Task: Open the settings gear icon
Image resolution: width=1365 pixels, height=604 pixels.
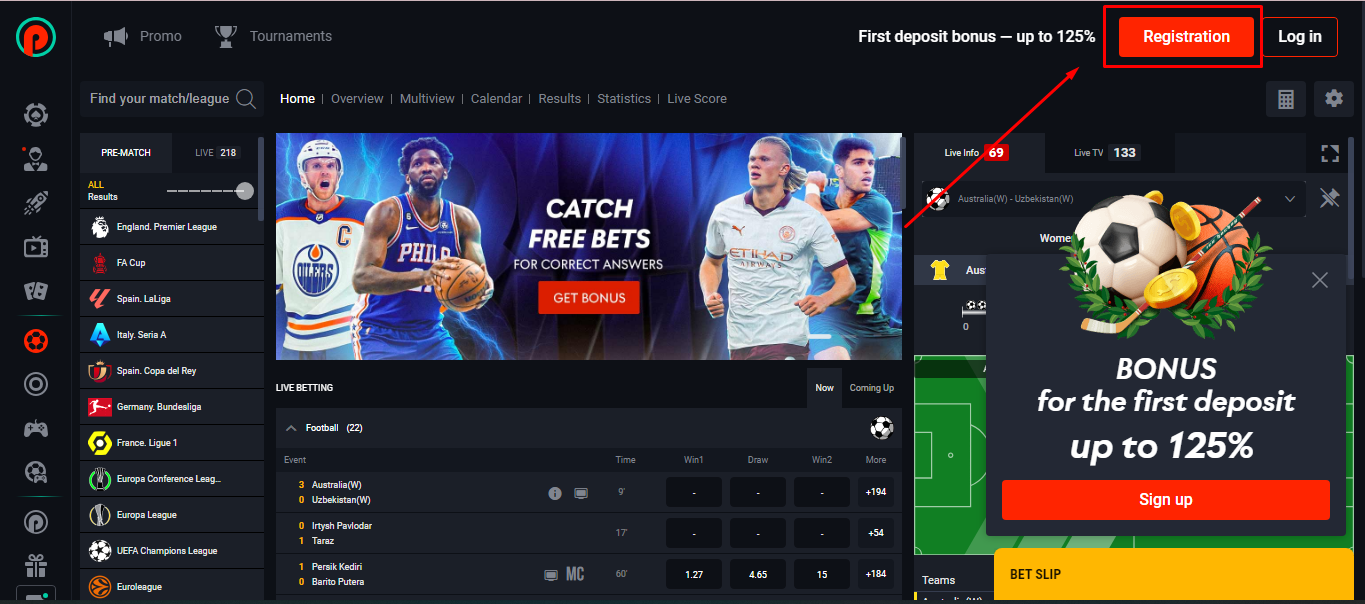Action: 1333,99
